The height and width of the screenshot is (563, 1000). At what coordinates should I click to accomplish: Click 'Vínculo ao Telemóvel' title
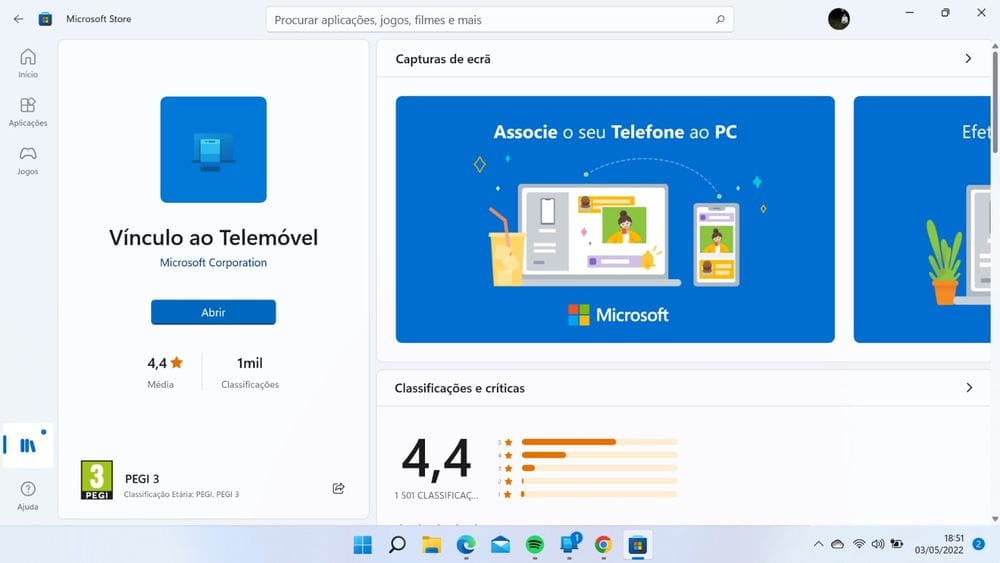(x=214, y=238)
